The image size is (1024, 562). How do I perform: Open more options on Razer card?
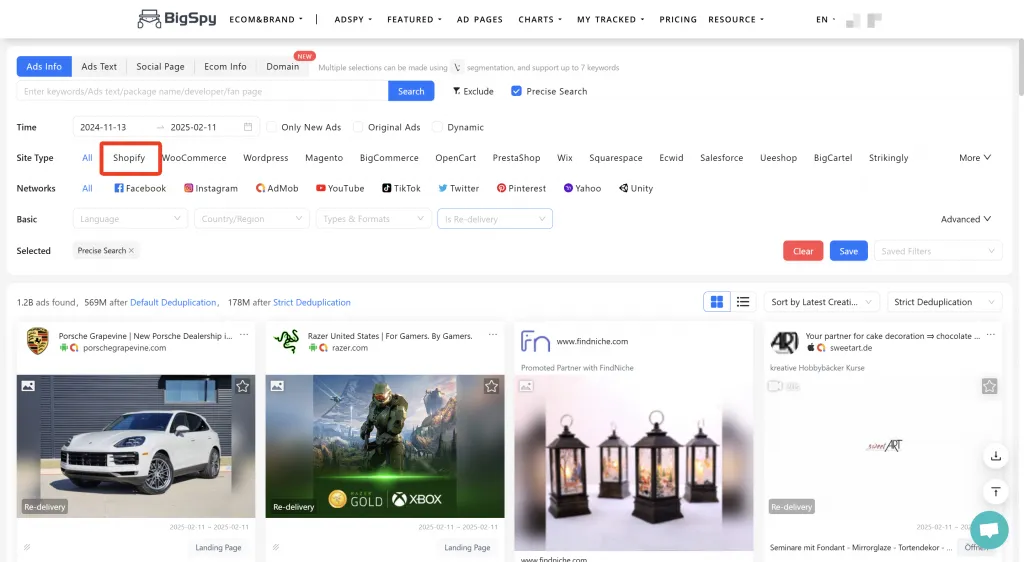[x=492, y=335]
